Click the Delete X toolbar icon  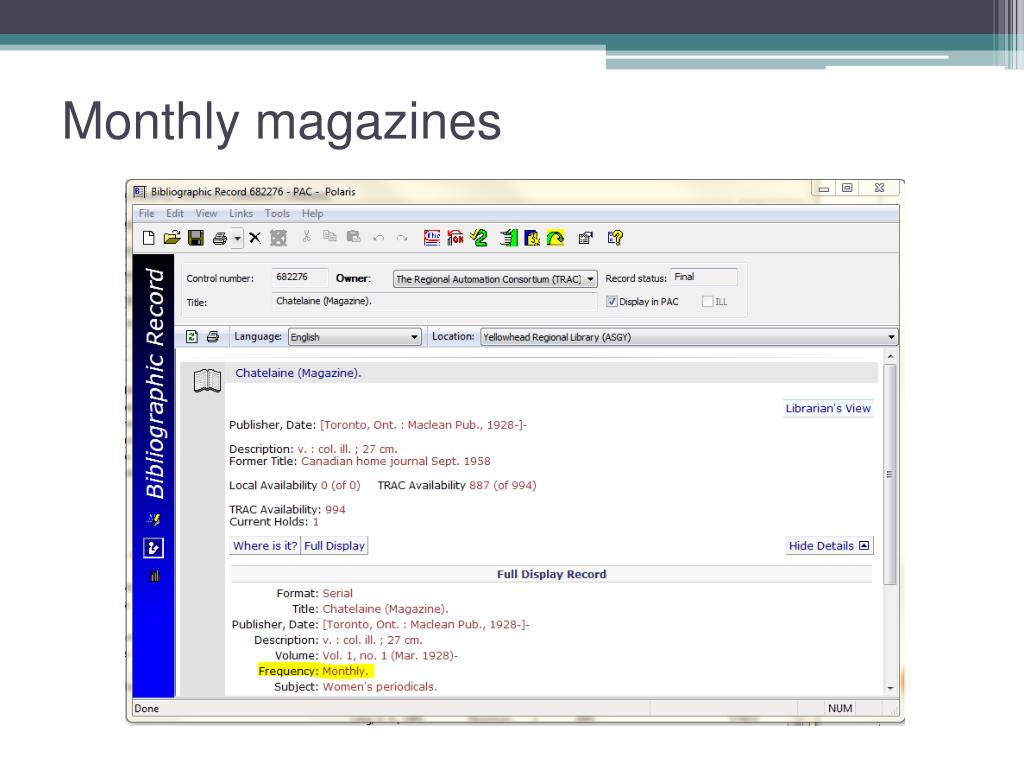255,238
